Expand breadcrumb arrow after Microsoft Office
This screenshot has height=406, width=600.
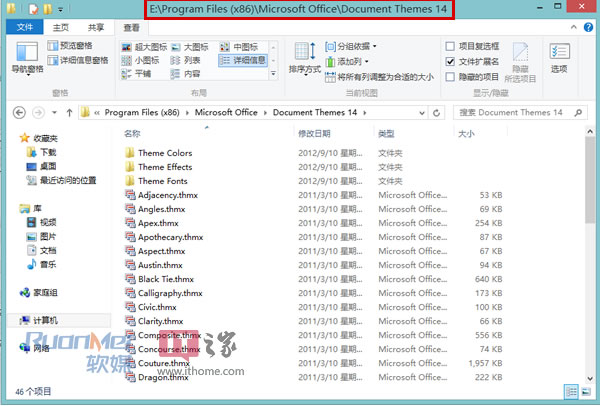[x=265, y=113]
